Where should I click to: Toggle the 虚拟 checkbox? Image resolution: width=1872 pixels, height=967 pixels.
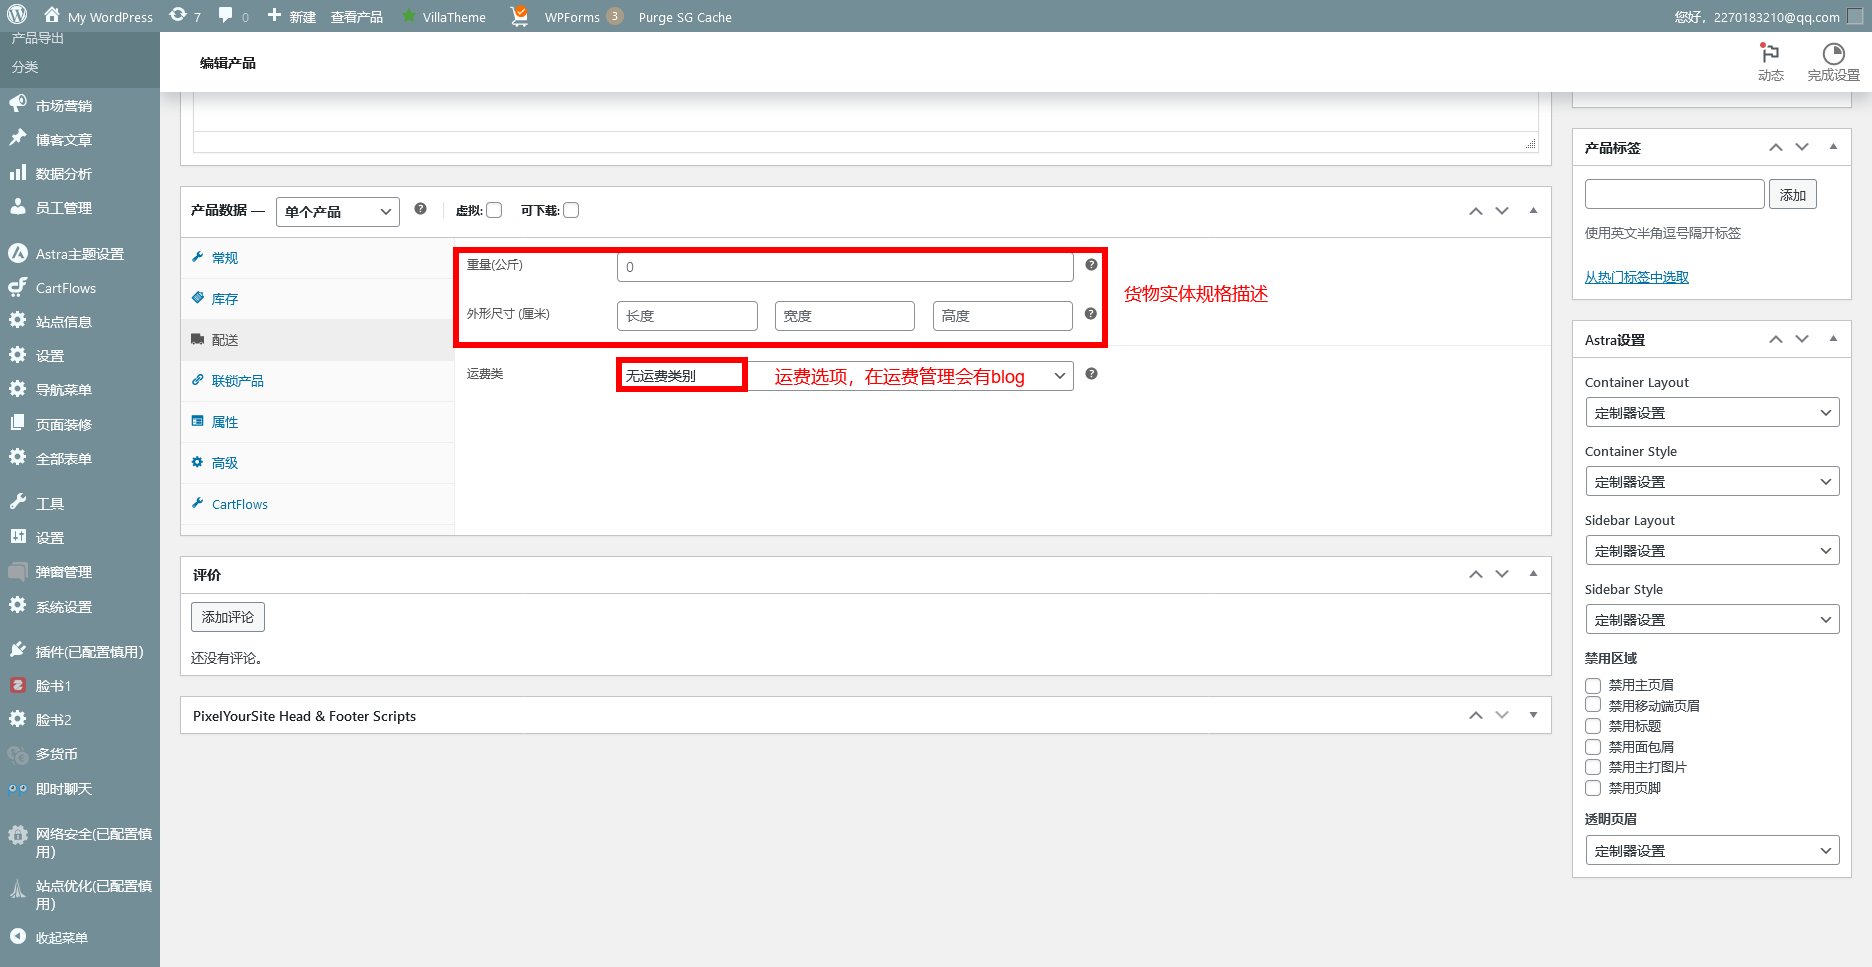click(494, 210)
